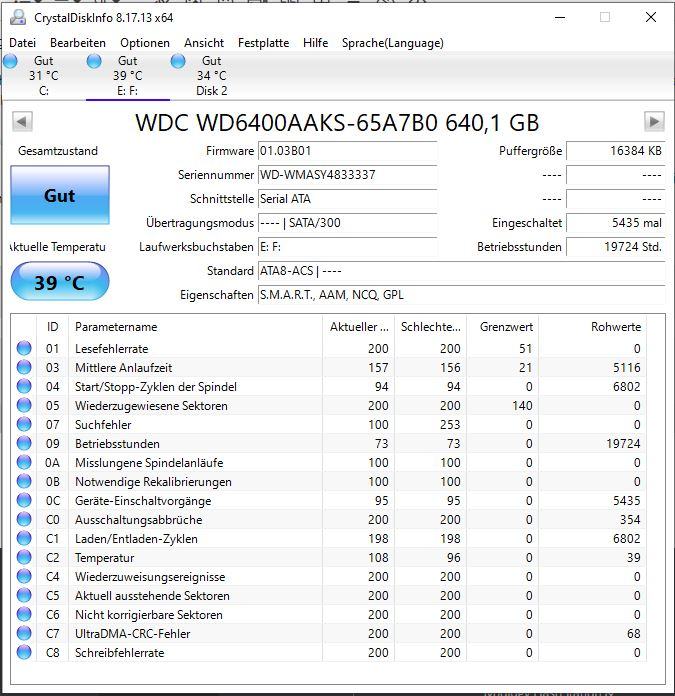The width and height of the screenshot is (675, 696).
Task: Click the Eigenschaften field S.M.A.R.T., AAM, NCQ, GPL
Action: (462, 295)
